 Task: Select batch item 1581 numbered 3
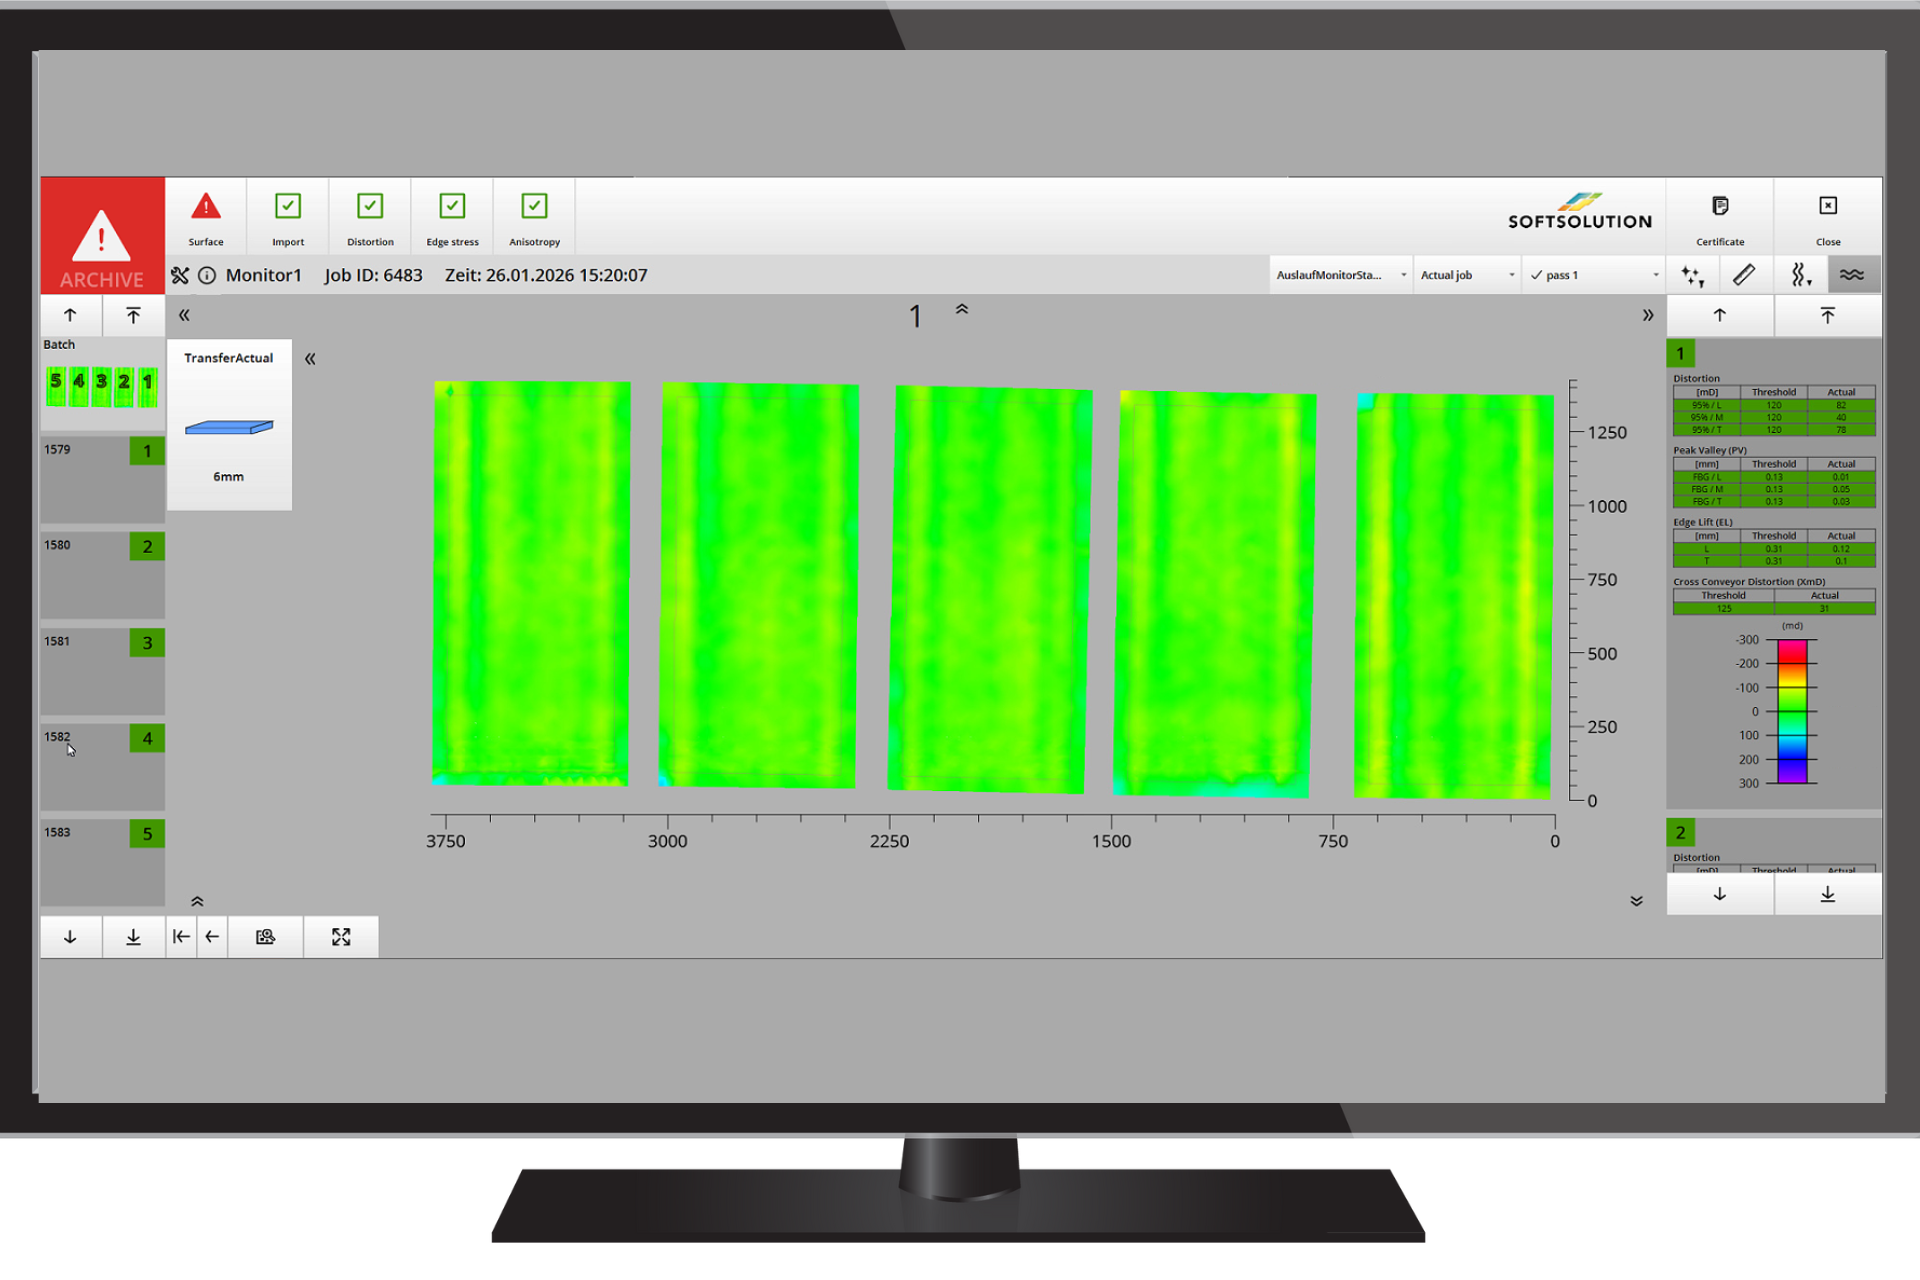[102, 668]
